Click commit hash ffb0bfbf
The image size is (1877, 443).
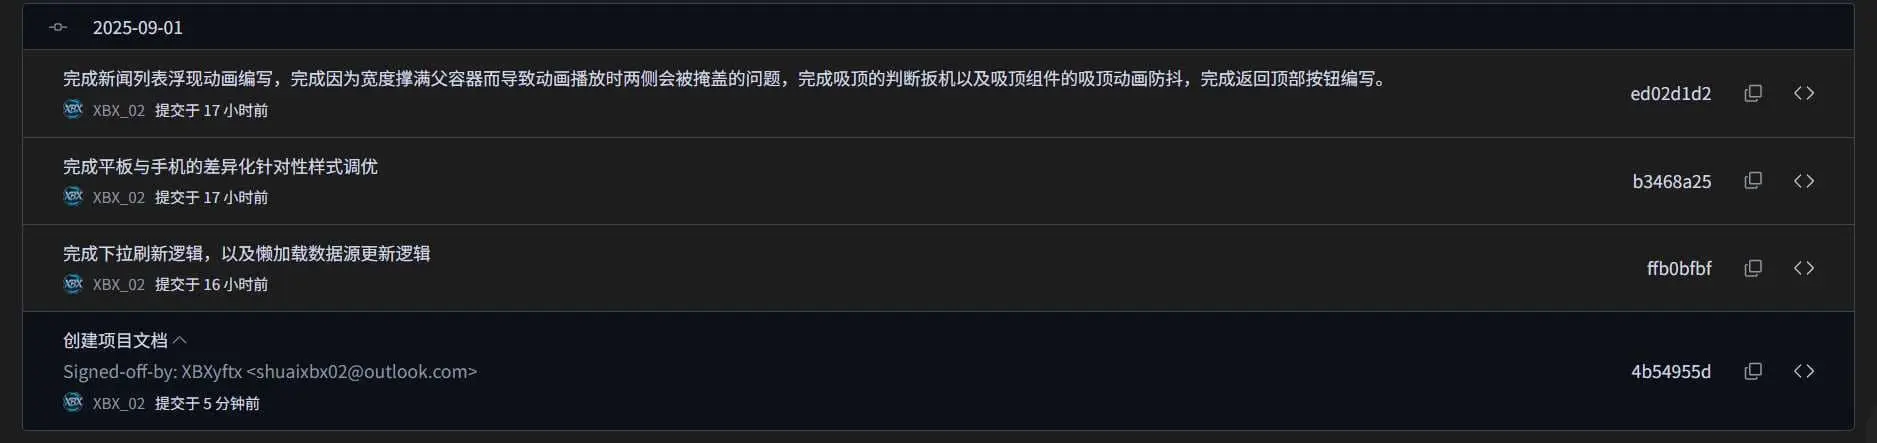pos(1679,268)
